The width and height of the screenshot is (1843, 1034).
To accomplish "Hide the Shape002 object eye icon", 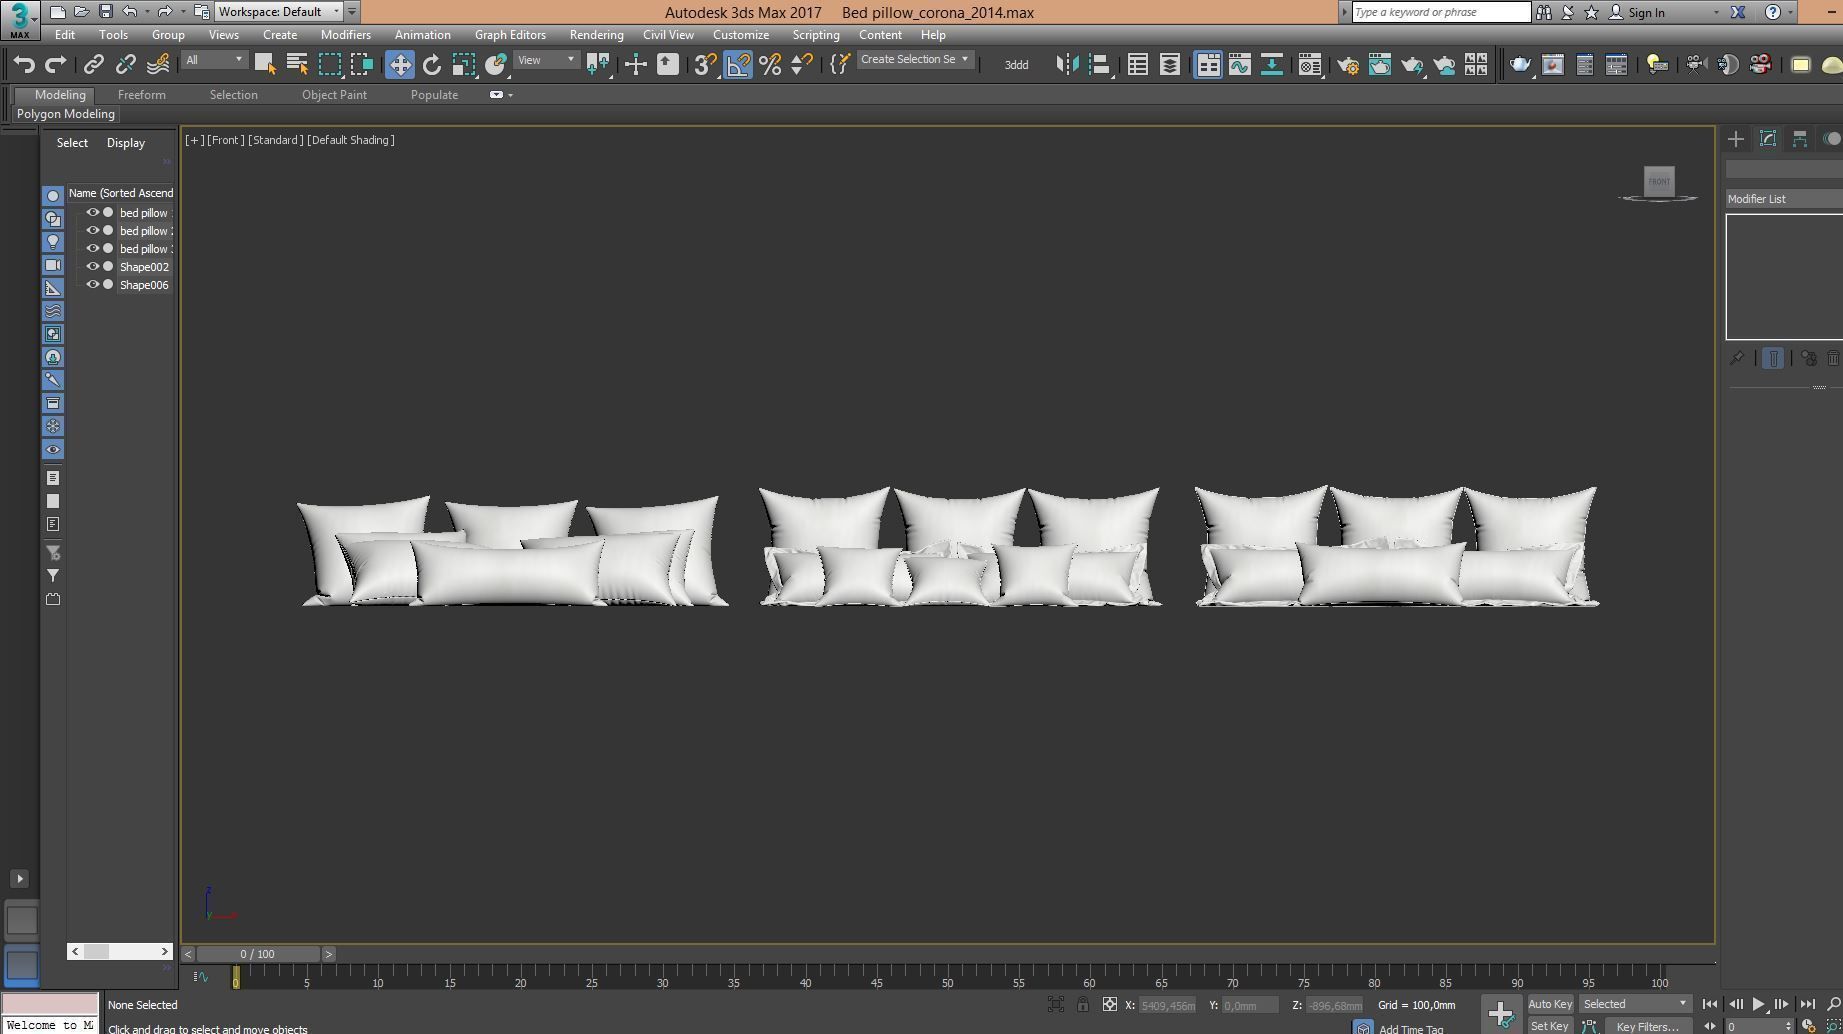I will coord(92,267).
